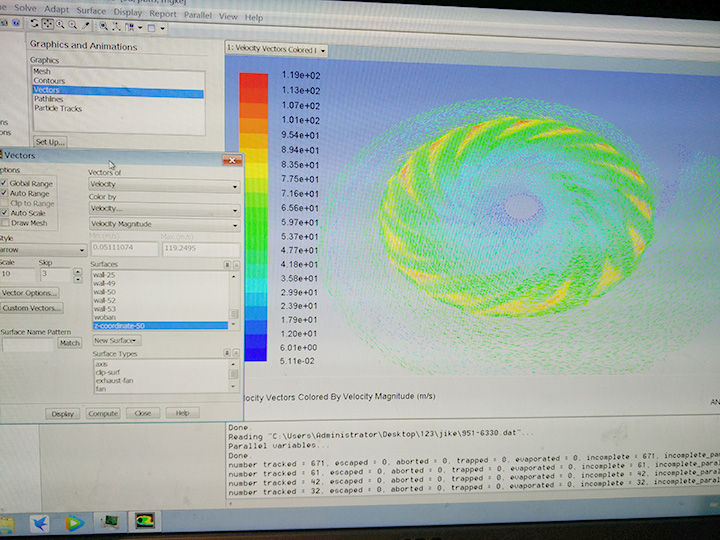This screenshot has width=720, height=540.
Task: Click the probe tool icon
Action: [86, 24]
